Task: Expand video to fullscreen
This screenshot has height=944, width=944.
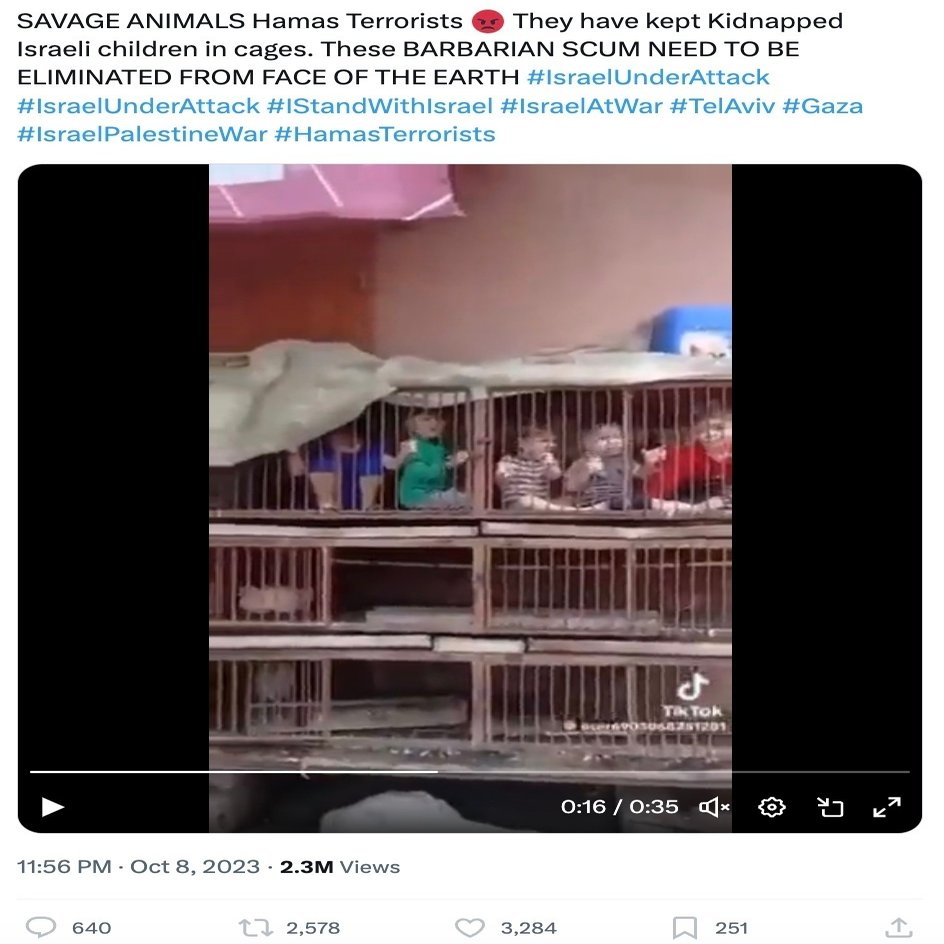Action: pos(887,807)
